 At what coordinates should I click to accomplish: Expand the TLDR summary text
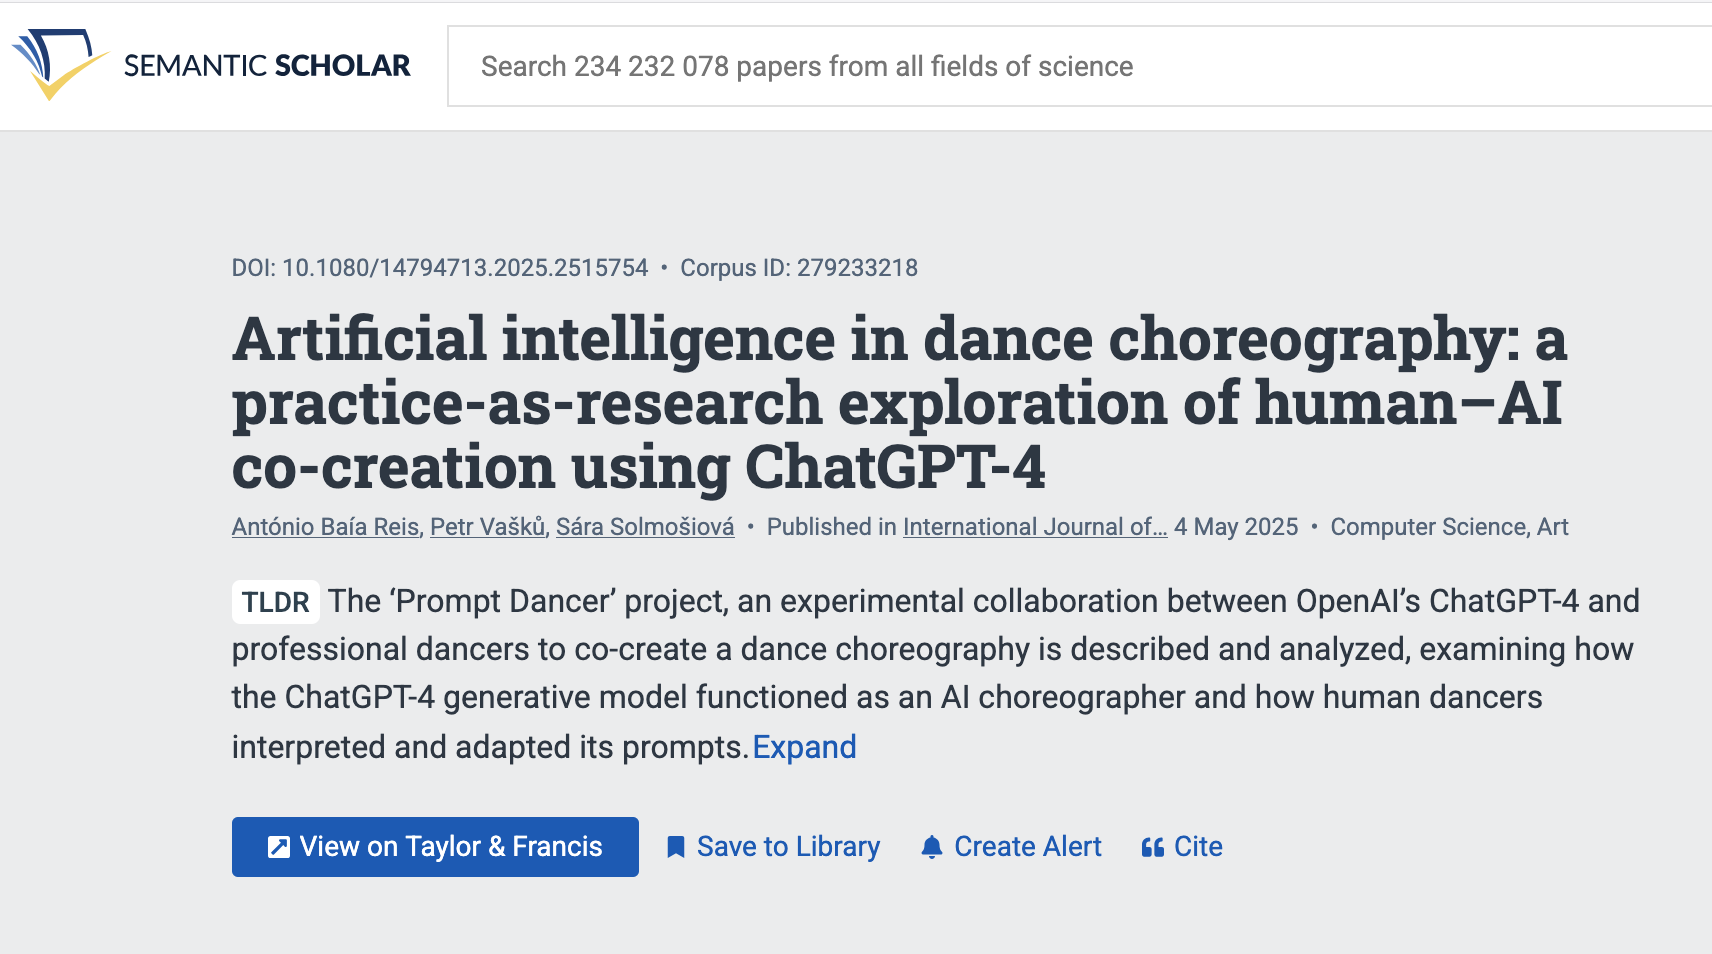pos(804,747)
